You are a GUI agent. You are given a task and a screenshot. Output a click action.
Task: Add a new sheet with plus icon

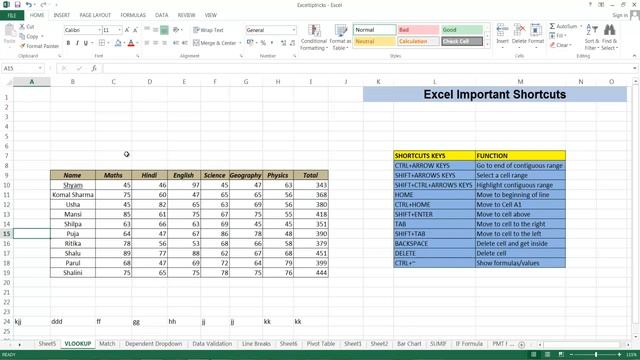521,344
